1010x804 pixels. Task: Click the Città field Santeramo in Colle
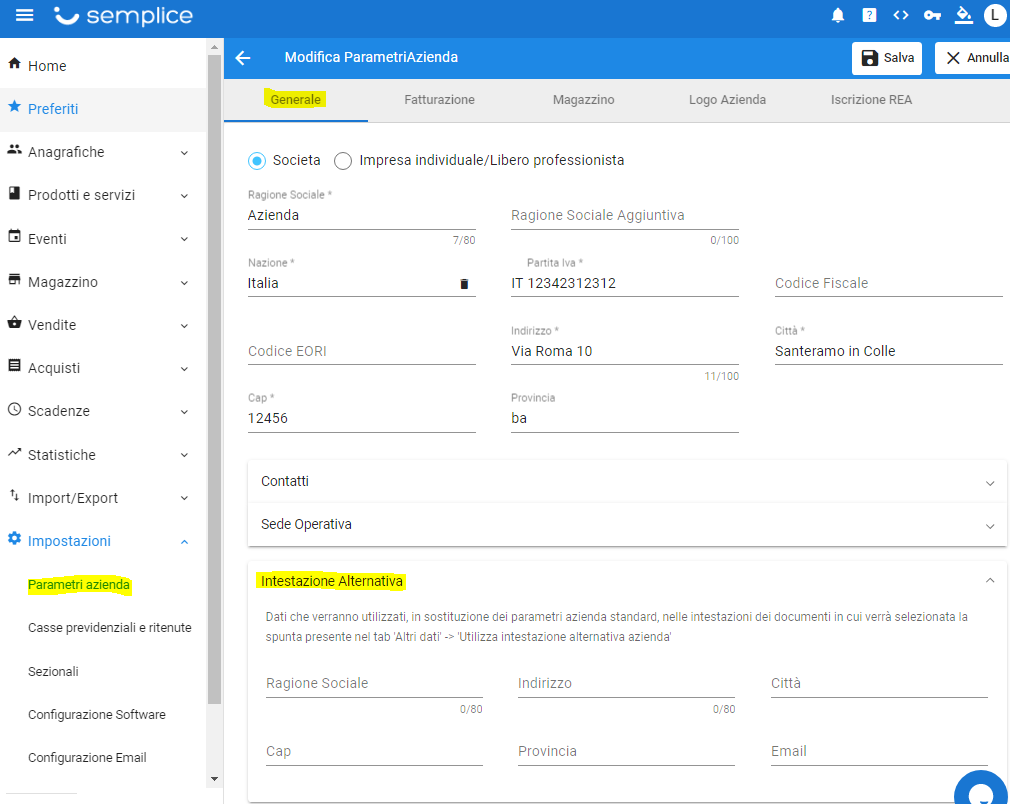click(x=889, y=352)
